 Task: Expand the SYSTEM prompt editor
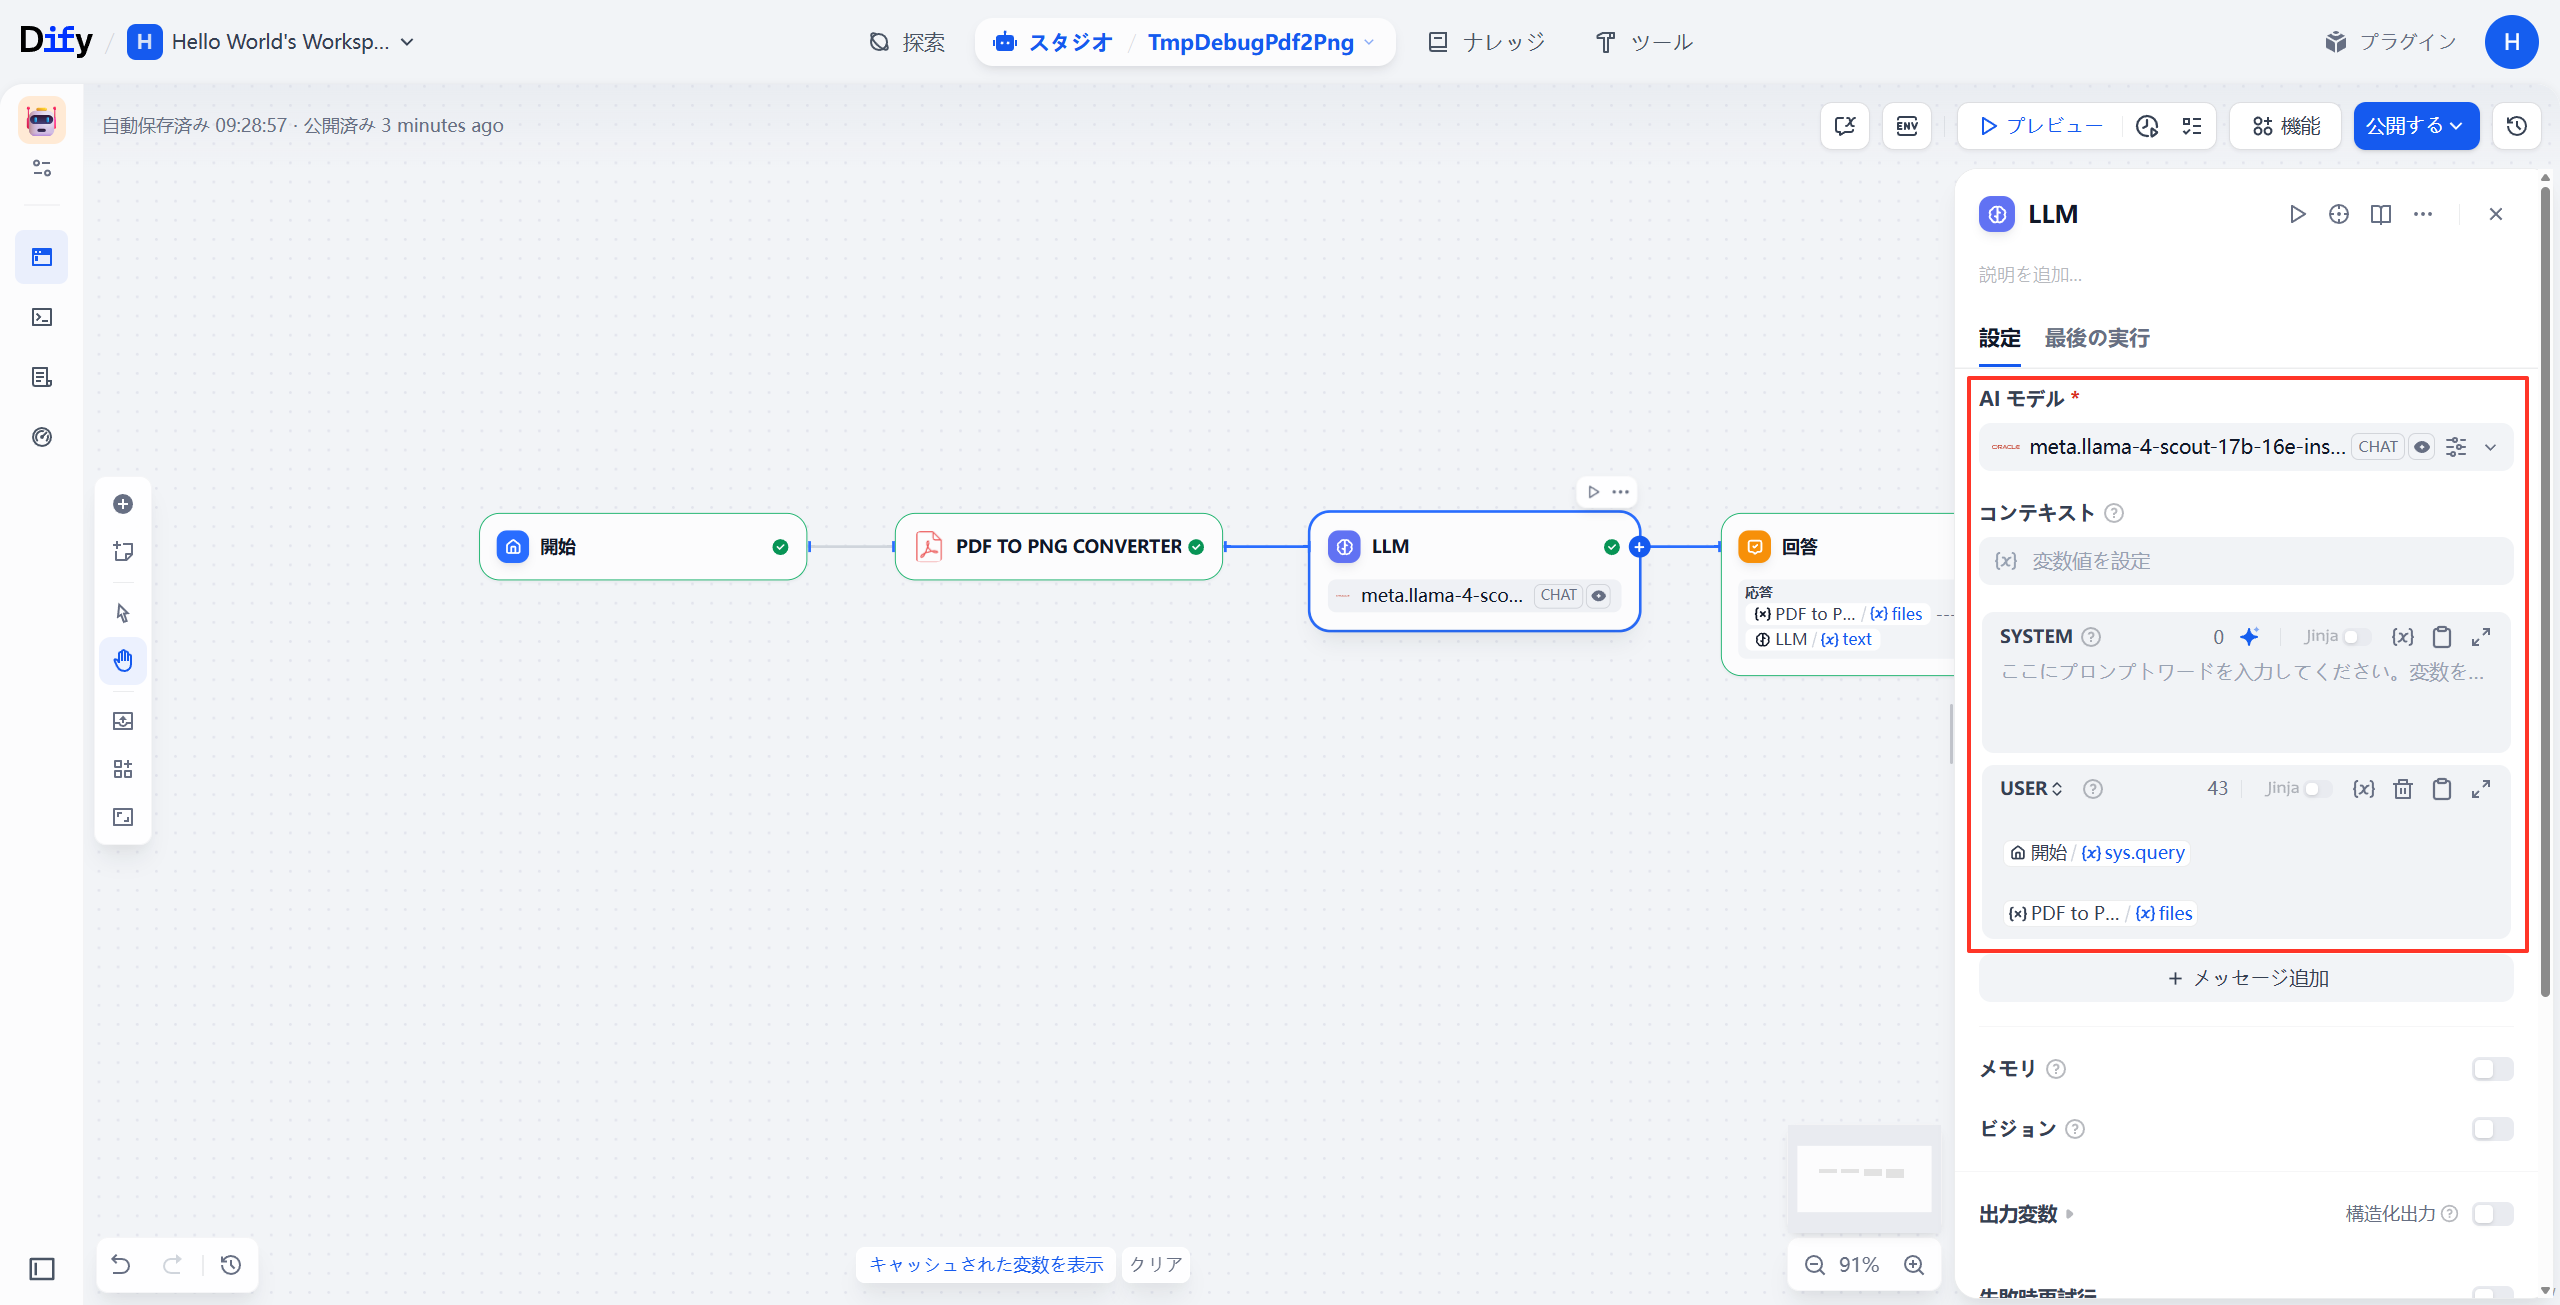tap(2480, 637)
